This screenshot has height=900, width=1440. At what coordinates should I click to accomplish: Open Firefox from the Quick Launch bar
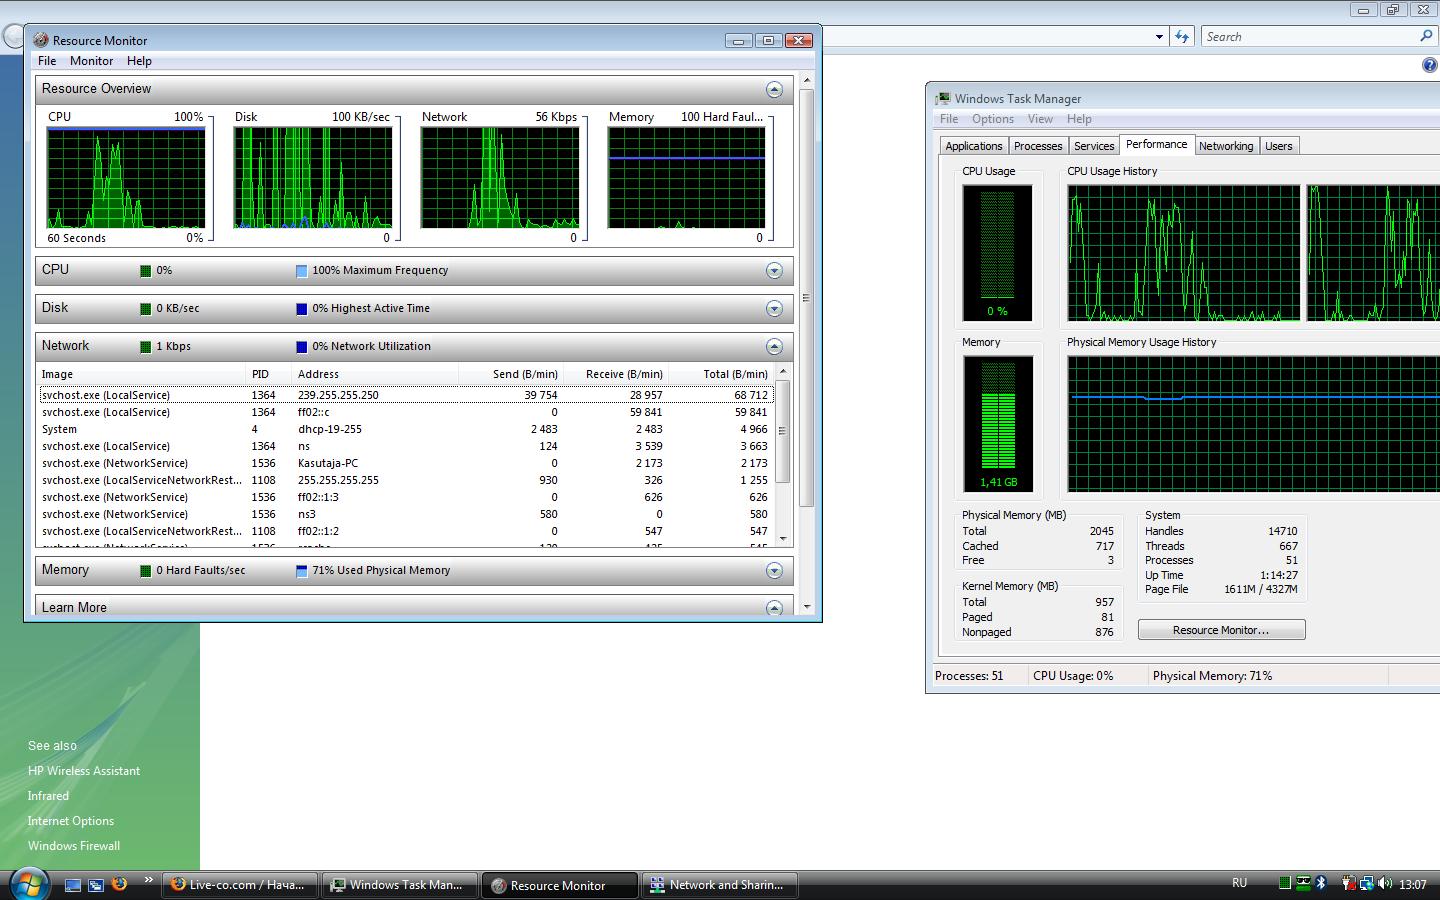(119, 884)
